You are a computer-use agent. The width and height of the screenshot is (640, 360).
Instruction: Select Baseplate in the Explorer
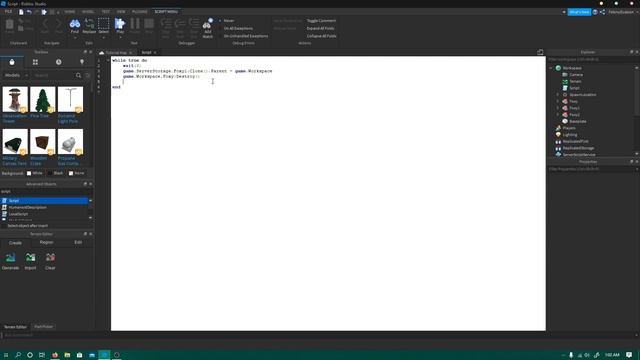[578, 122]
